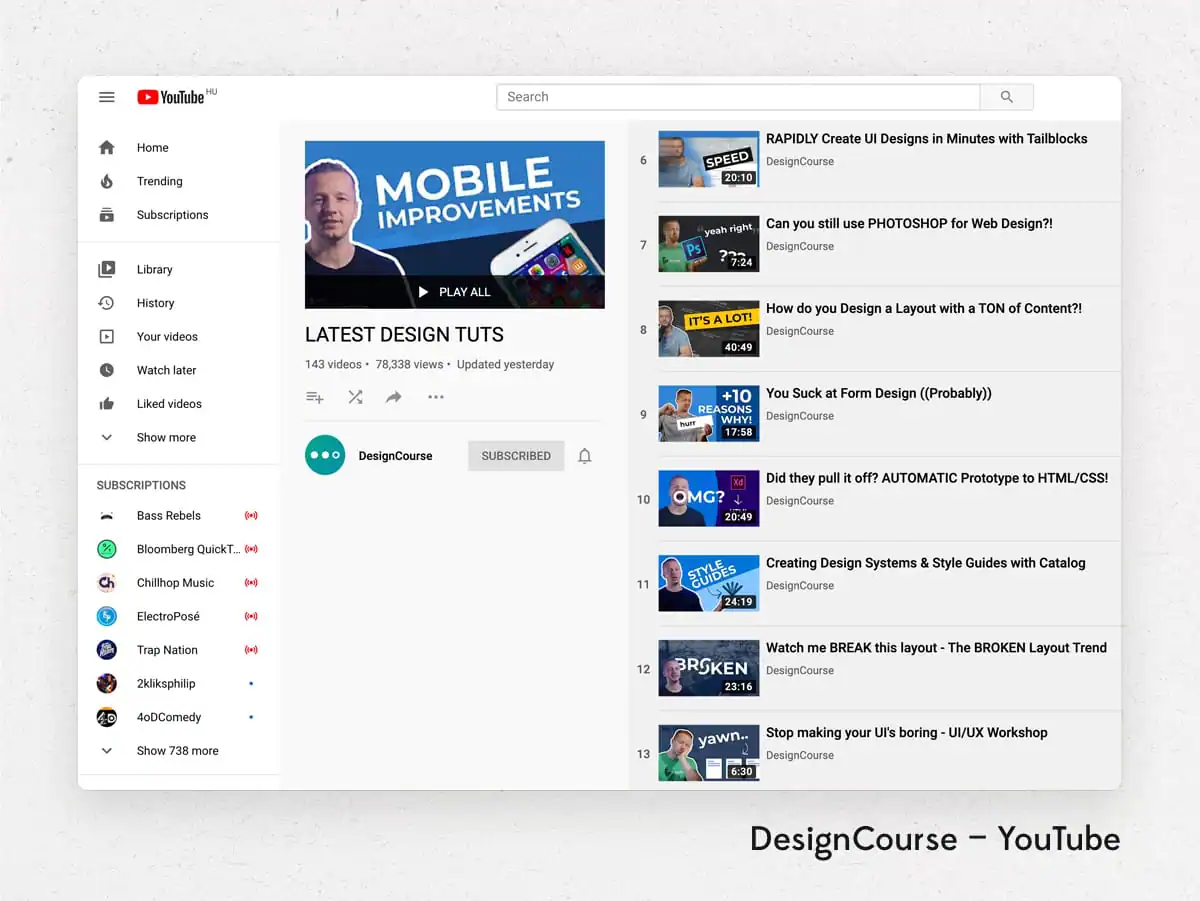Open the Watch Later section
The image size is (1200, 901).
click(x=166, y=370)
